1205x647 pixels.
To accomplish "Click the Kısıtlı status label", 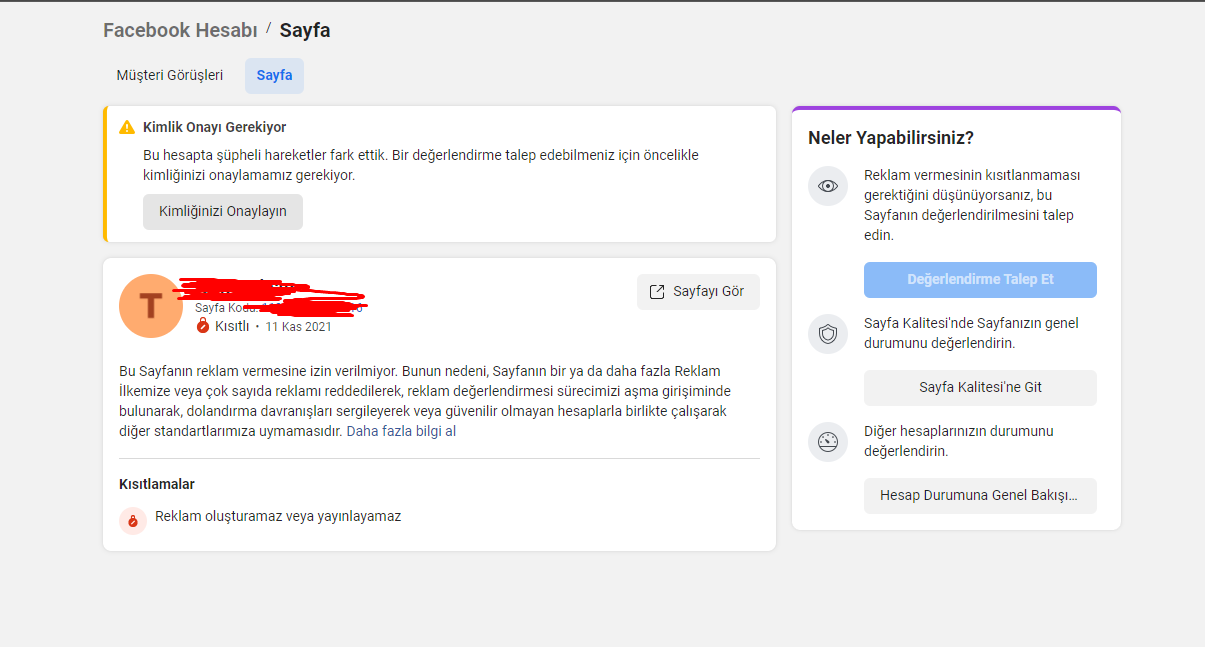I will pos(232,326).
